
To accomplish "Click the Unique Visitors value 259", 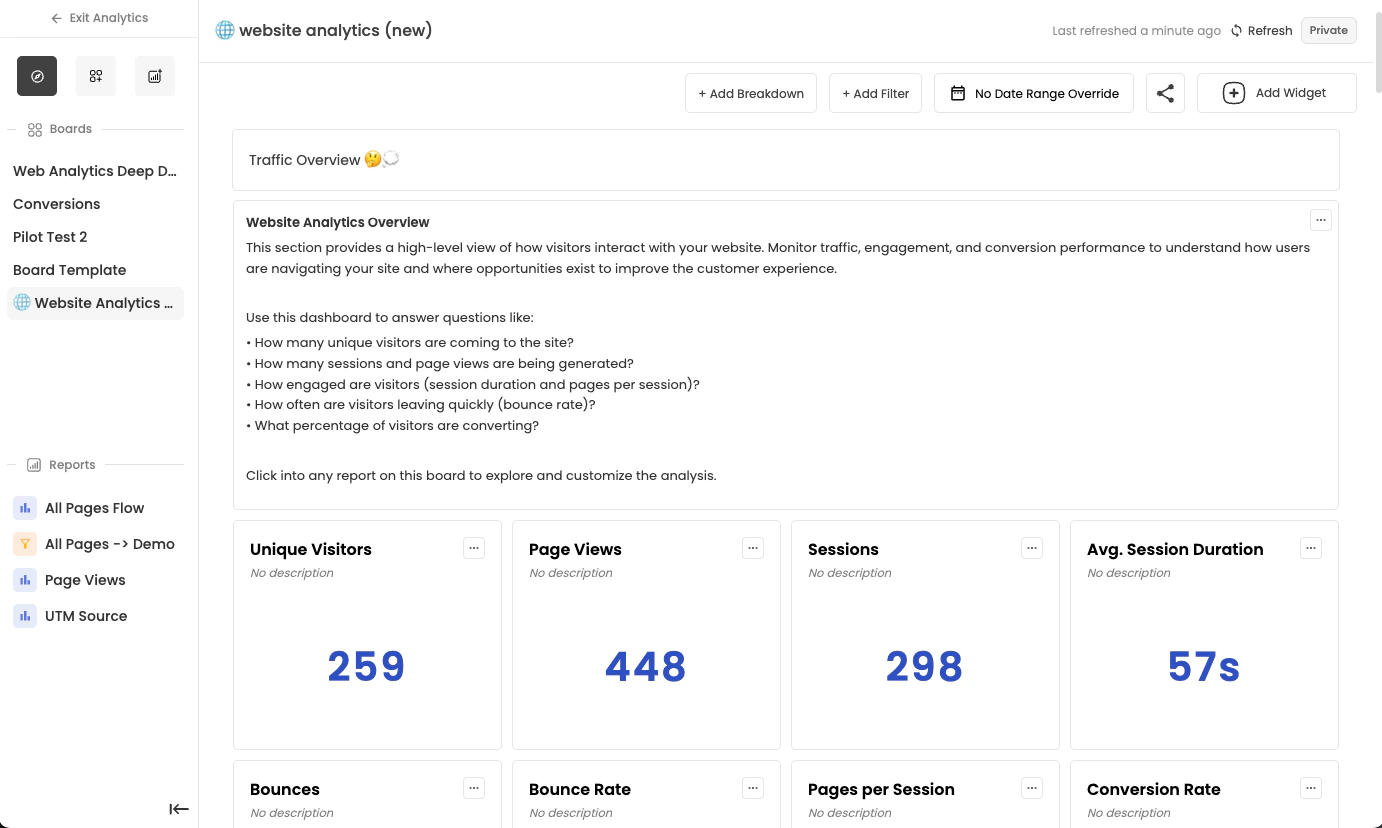I will 366,666.
